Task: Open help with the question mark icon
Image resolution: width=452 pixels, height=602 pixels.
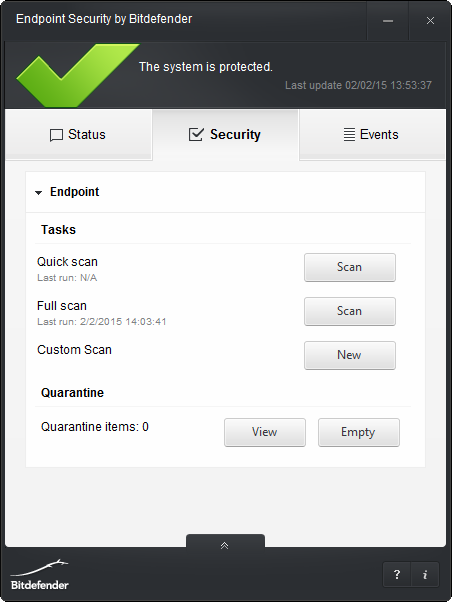Action: 397,575
